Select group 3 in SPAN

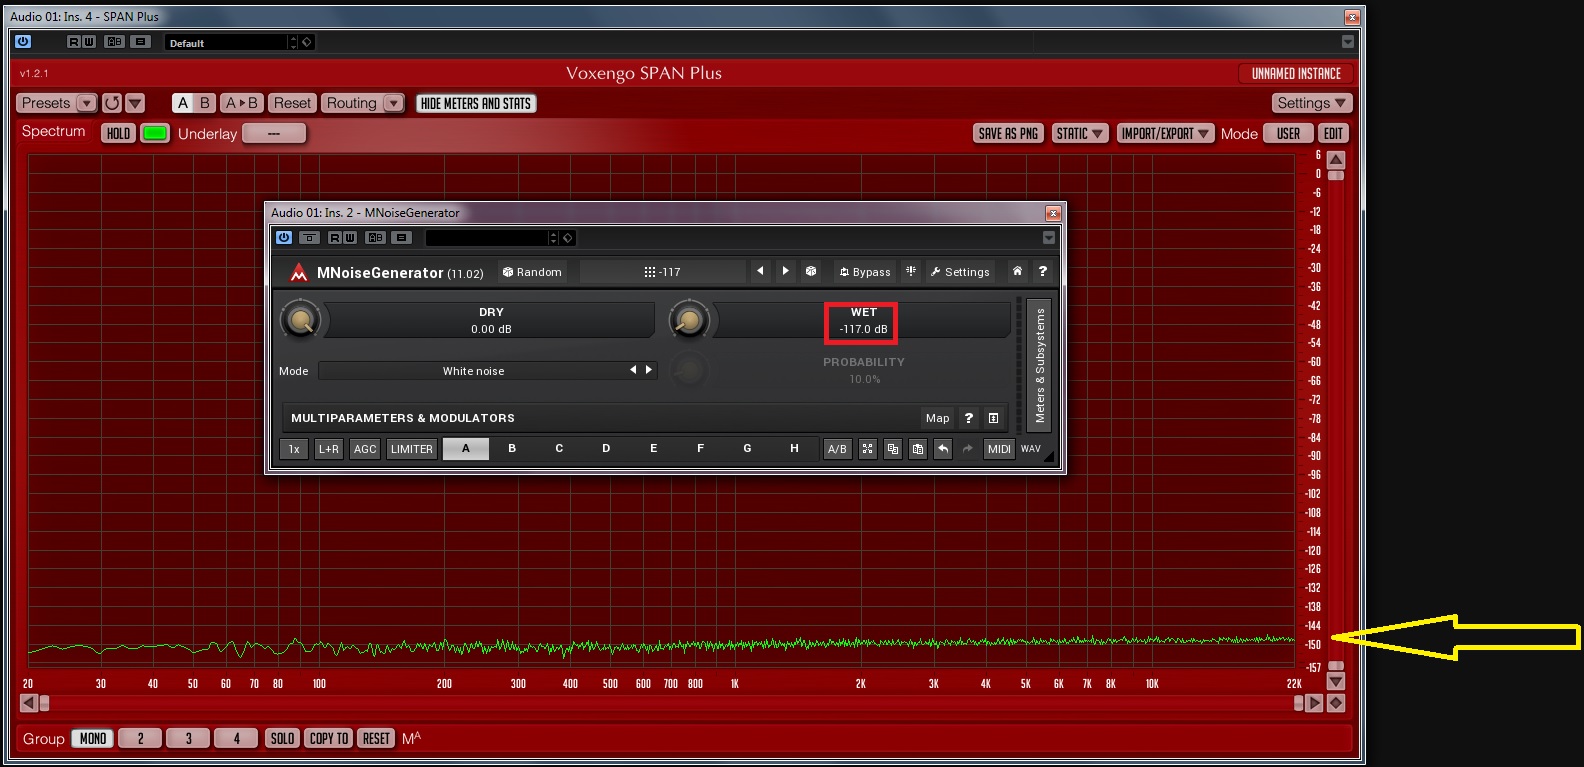[x=188, y=738]
